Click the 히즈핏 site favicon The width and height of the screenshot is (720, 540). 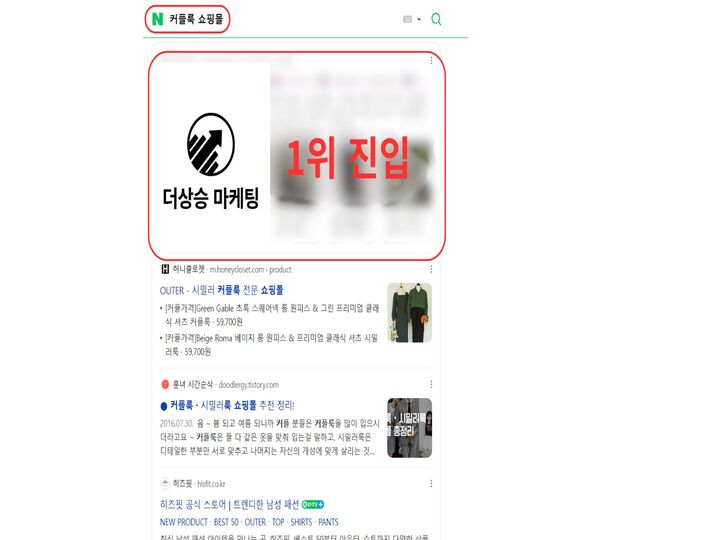click(165, 484)
